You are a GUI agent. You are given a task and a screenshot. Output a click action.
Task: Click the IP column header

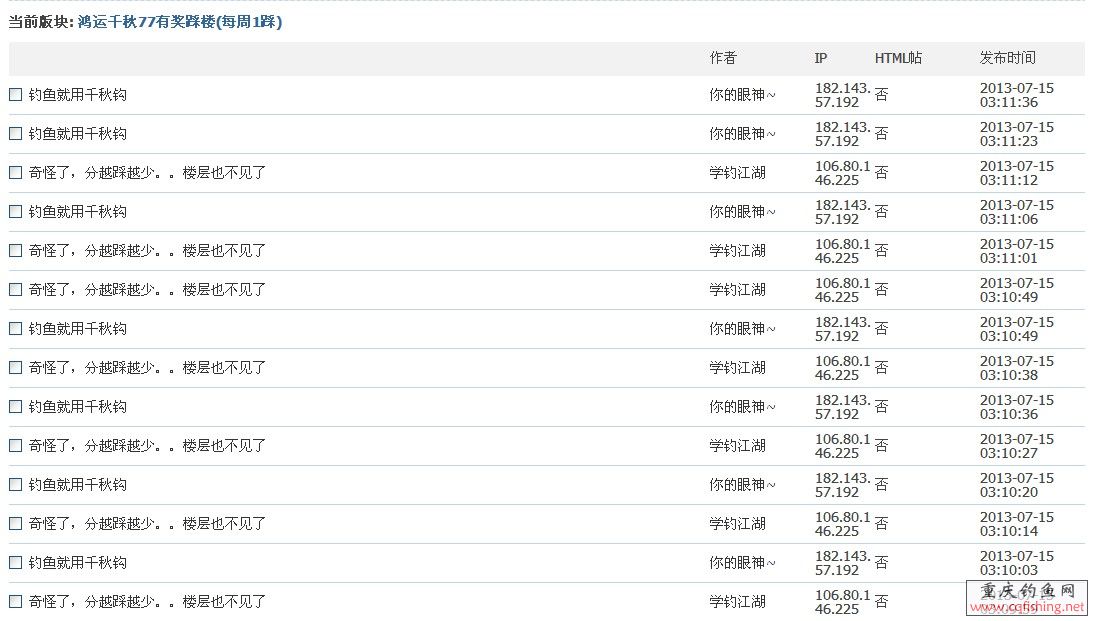[x=820, y=58]
